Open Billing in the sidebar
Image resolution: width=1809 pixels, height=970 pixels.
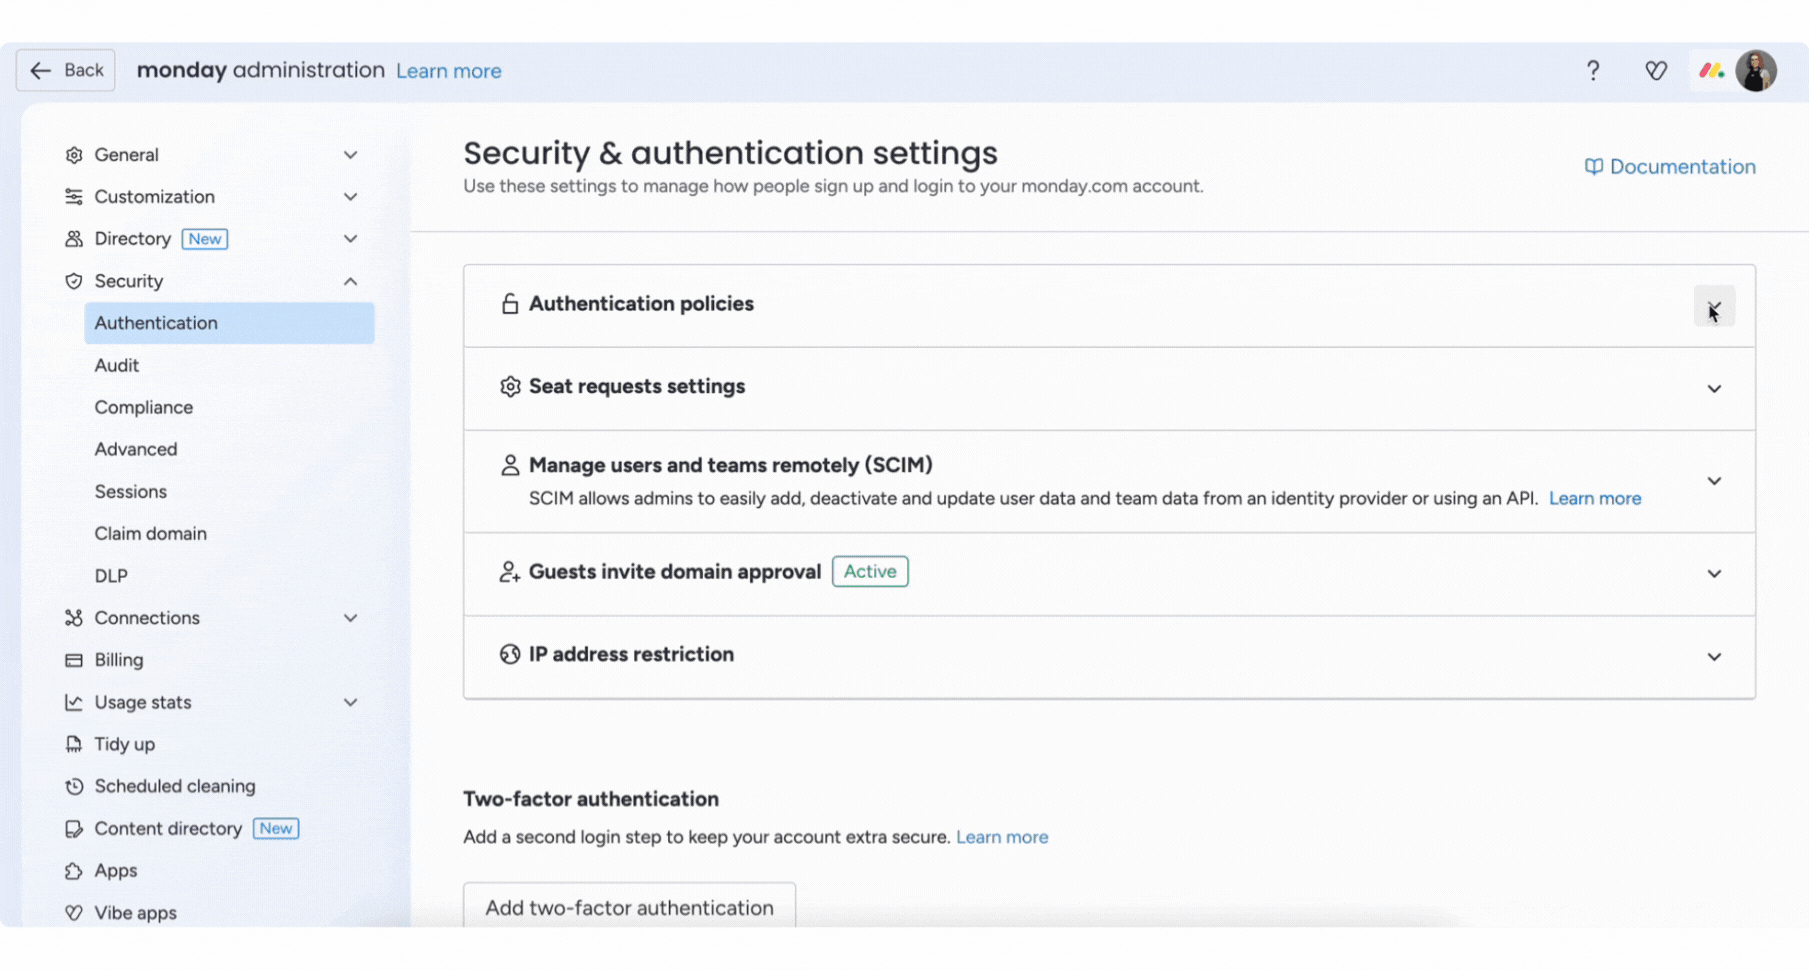click(x=118, y=660)
